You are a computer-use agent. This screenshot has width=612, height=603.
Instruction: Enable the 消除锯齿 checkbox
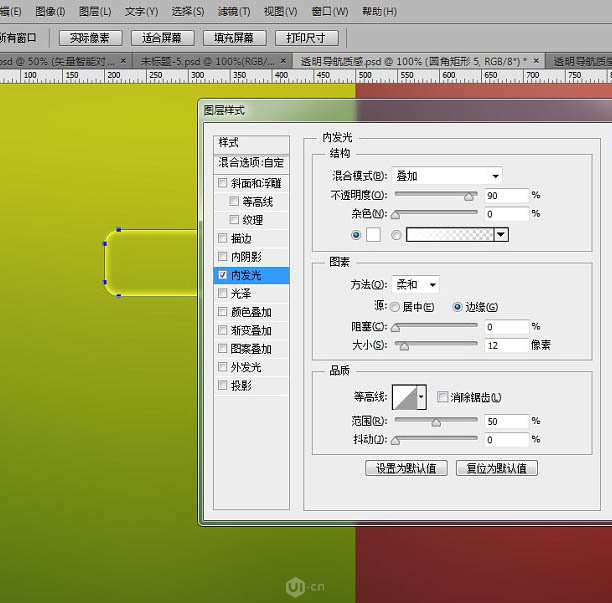(x=442, y=397)
